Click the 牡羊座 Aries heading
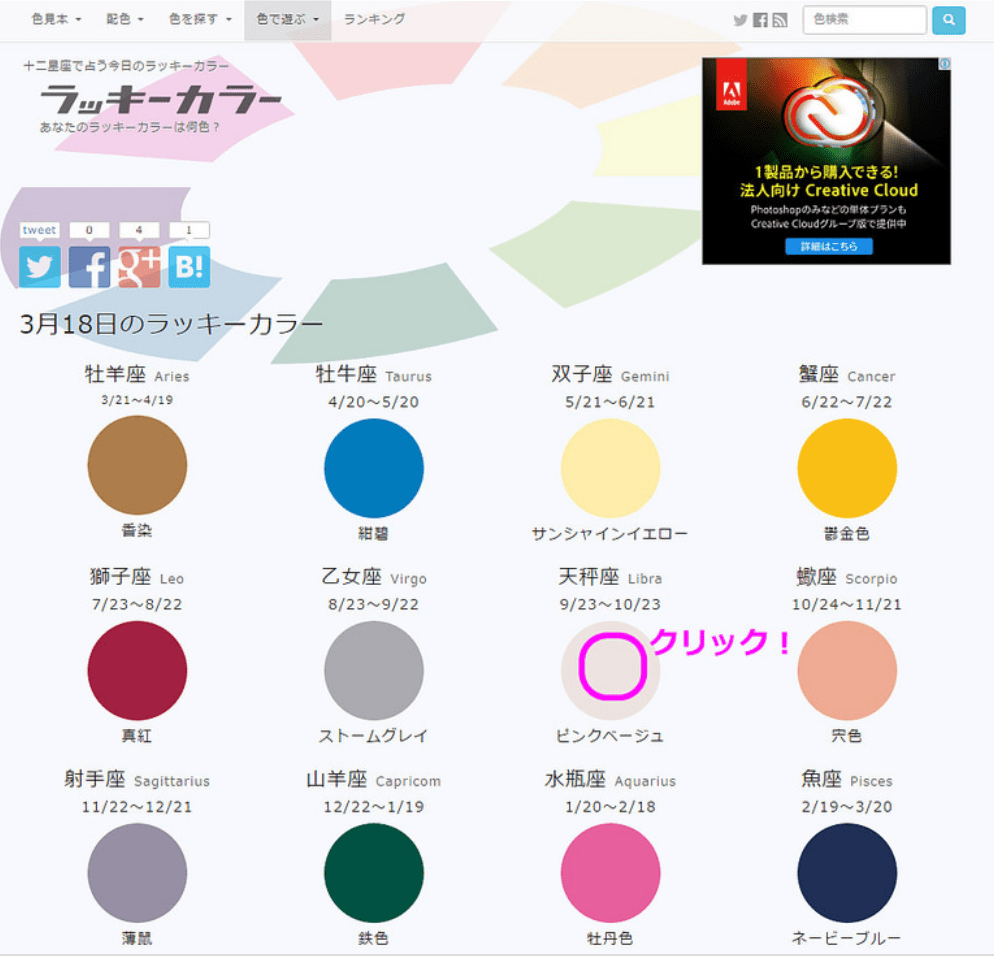 [137, 375]
